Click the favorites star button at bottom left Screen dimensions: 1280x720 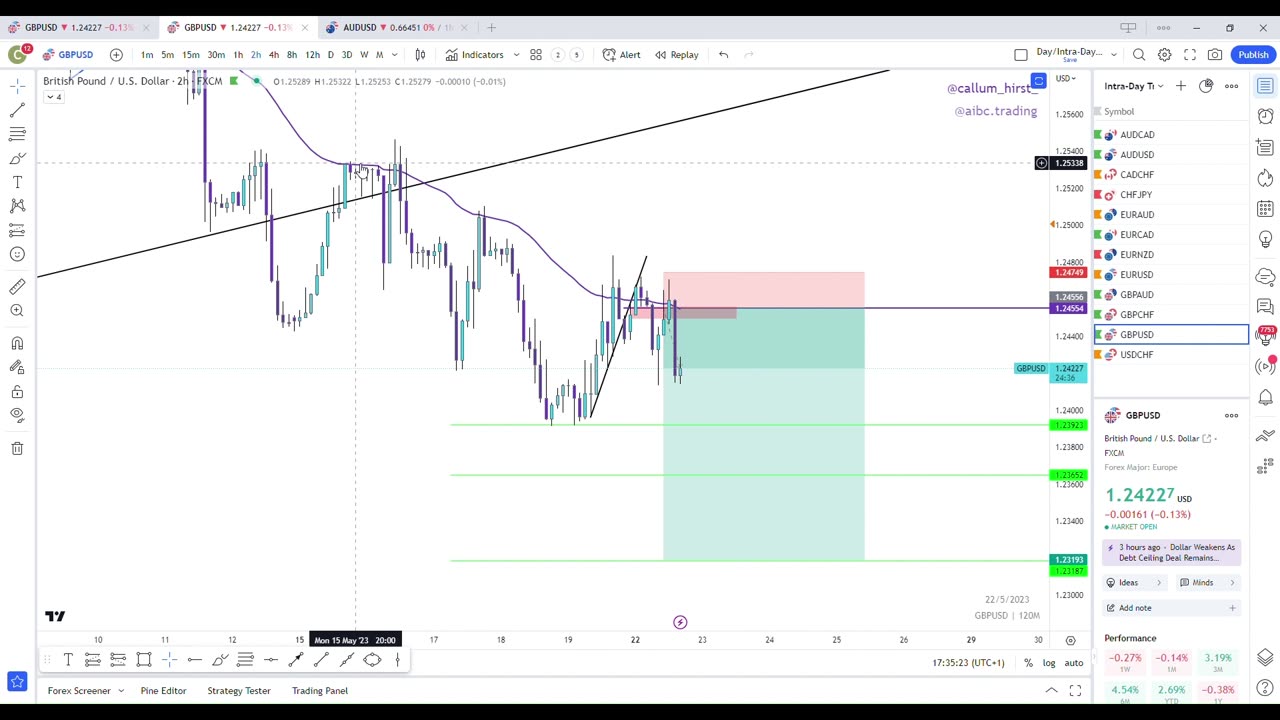tap(17, 682)
